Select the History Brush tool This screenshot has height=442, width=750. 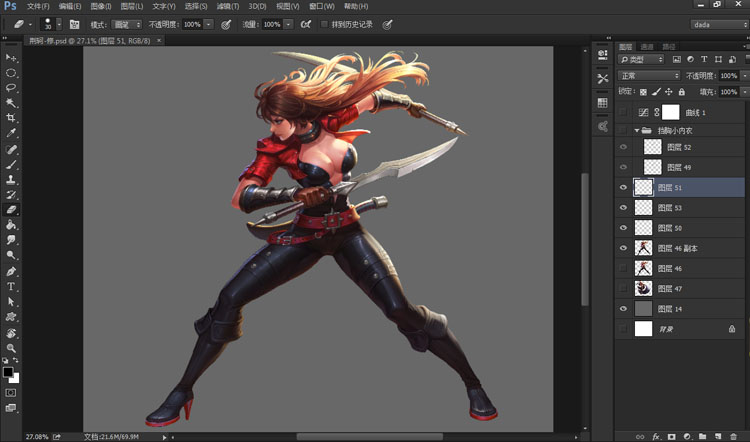click(11, 195)
